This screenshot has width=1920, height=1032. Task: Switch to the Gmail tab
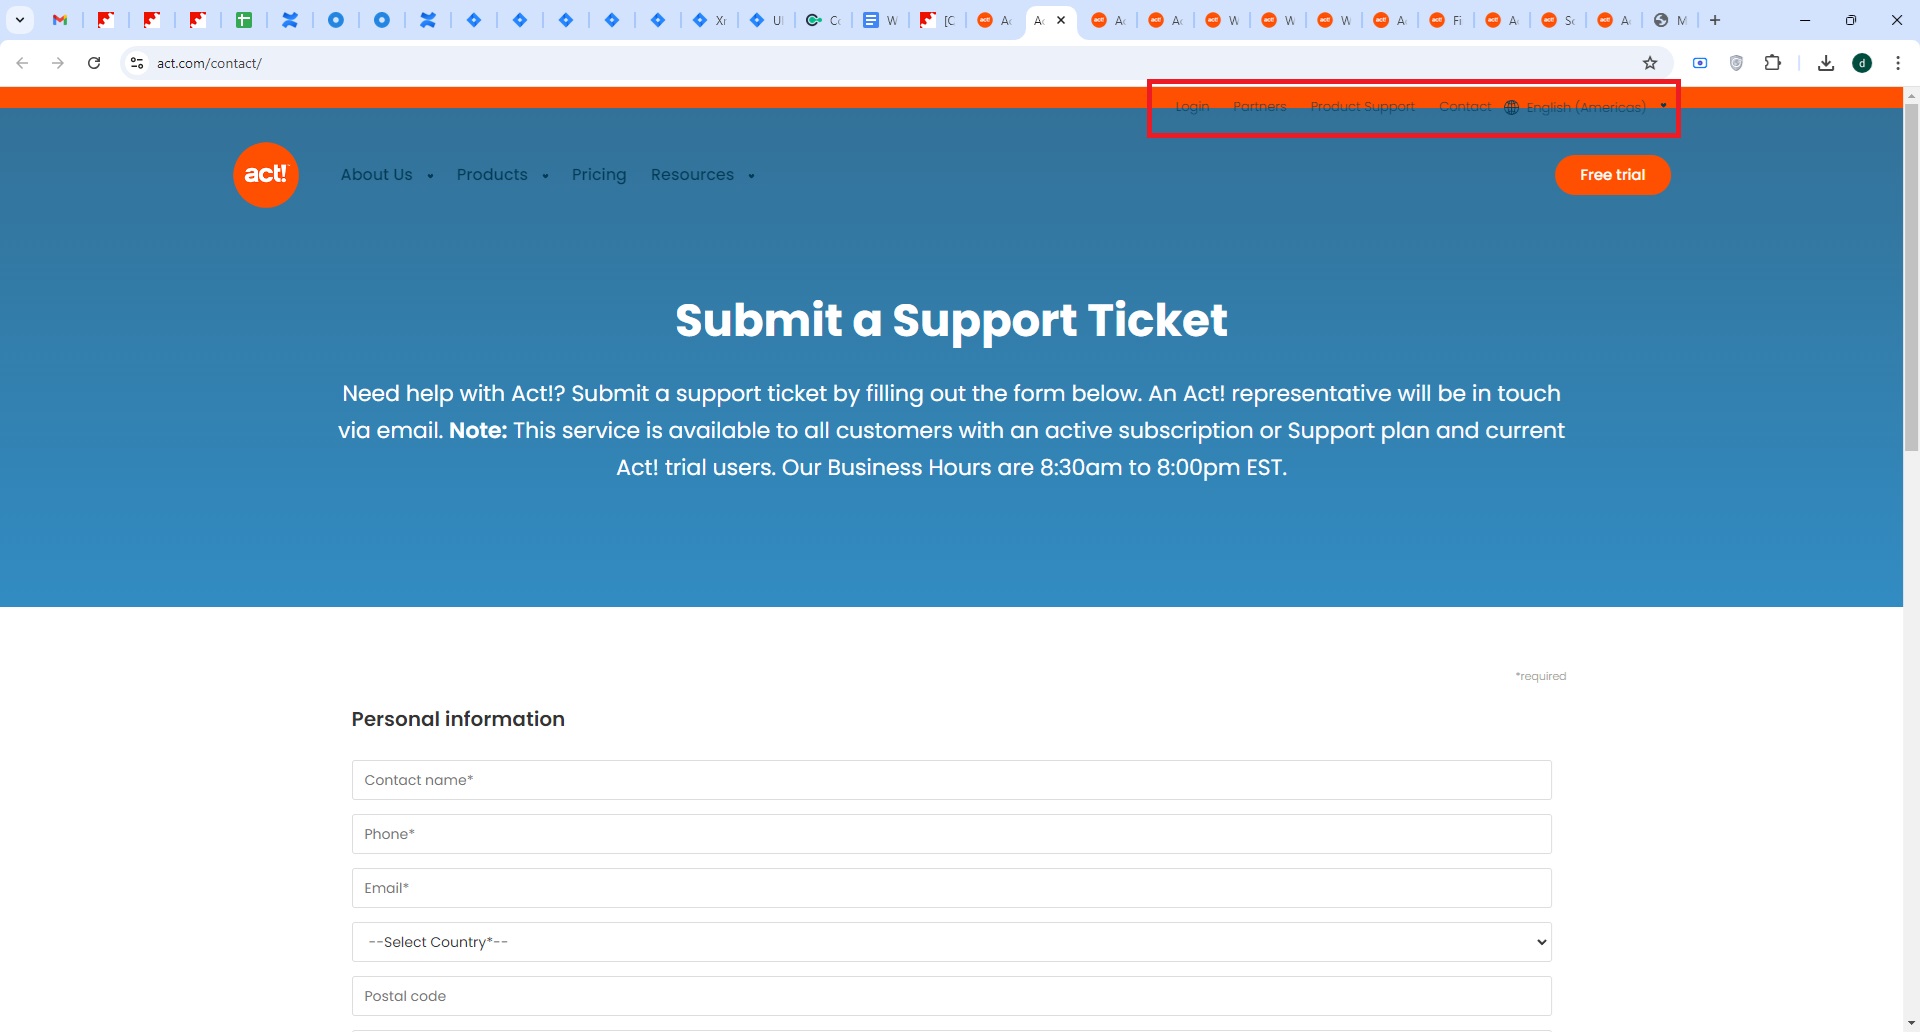point(60,20)
